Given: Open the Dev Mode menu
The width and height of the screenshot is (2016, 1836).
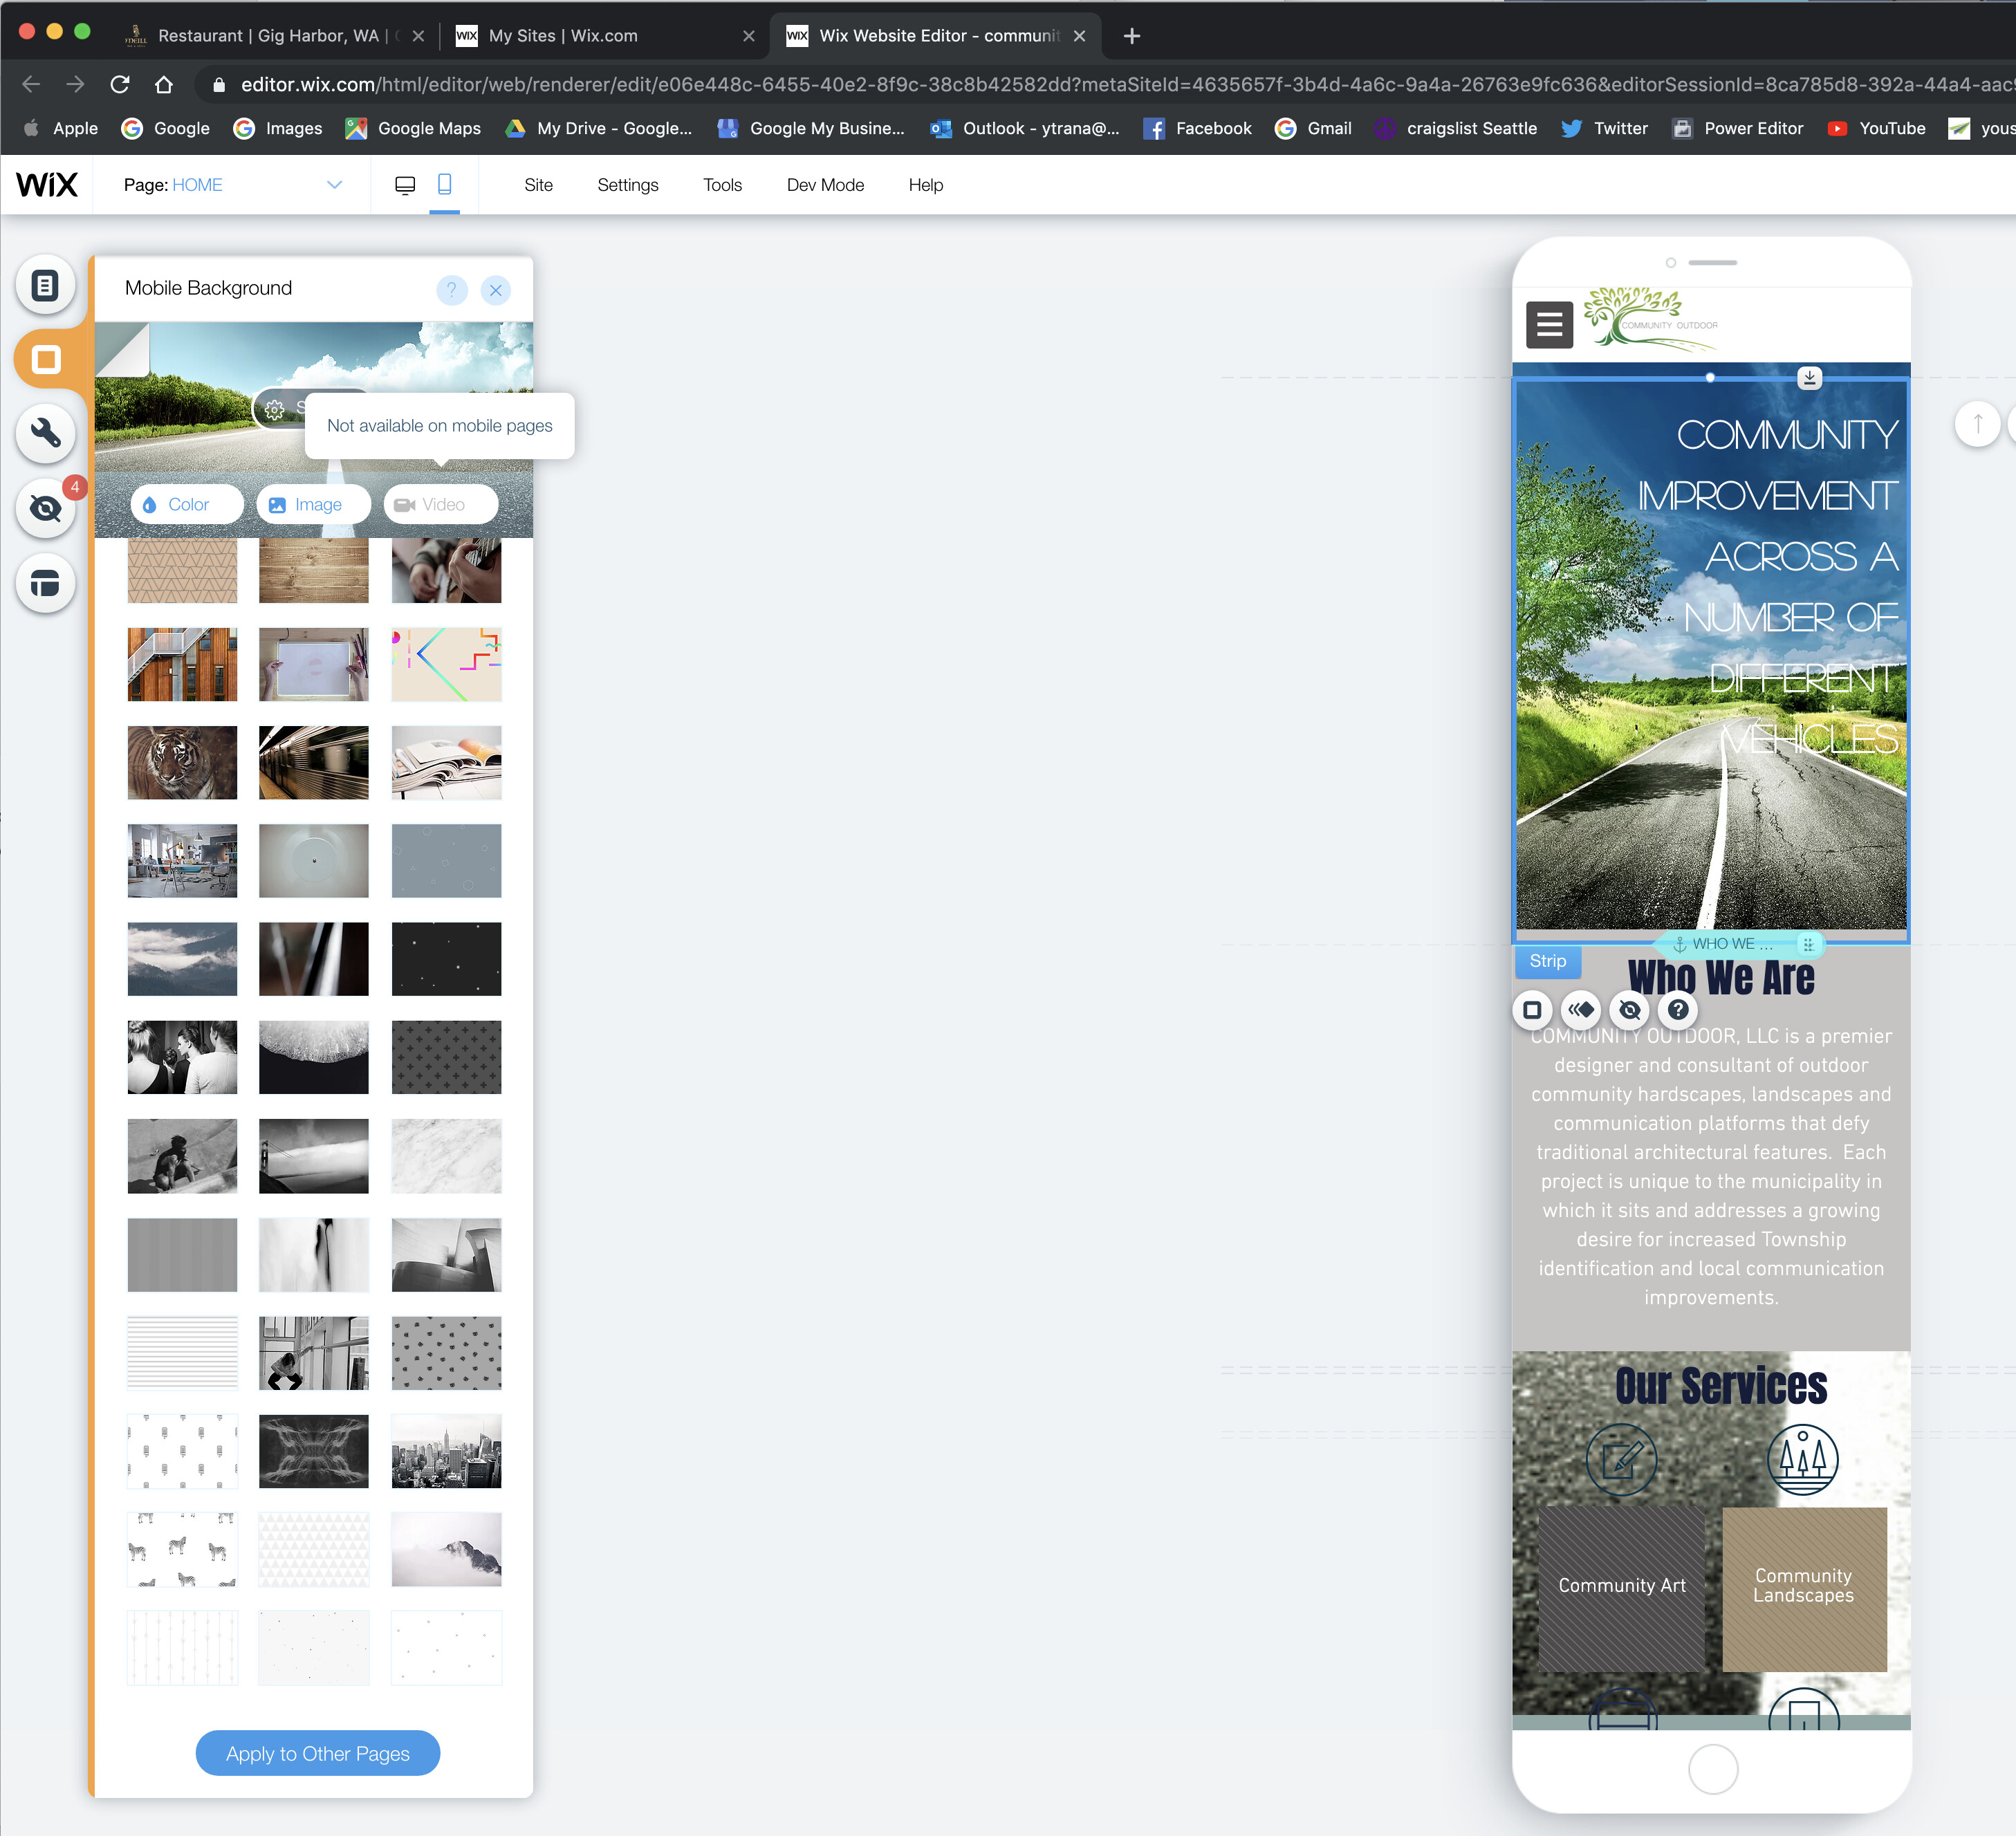Looking at the screenshot, I should click(x=825, y=185).
